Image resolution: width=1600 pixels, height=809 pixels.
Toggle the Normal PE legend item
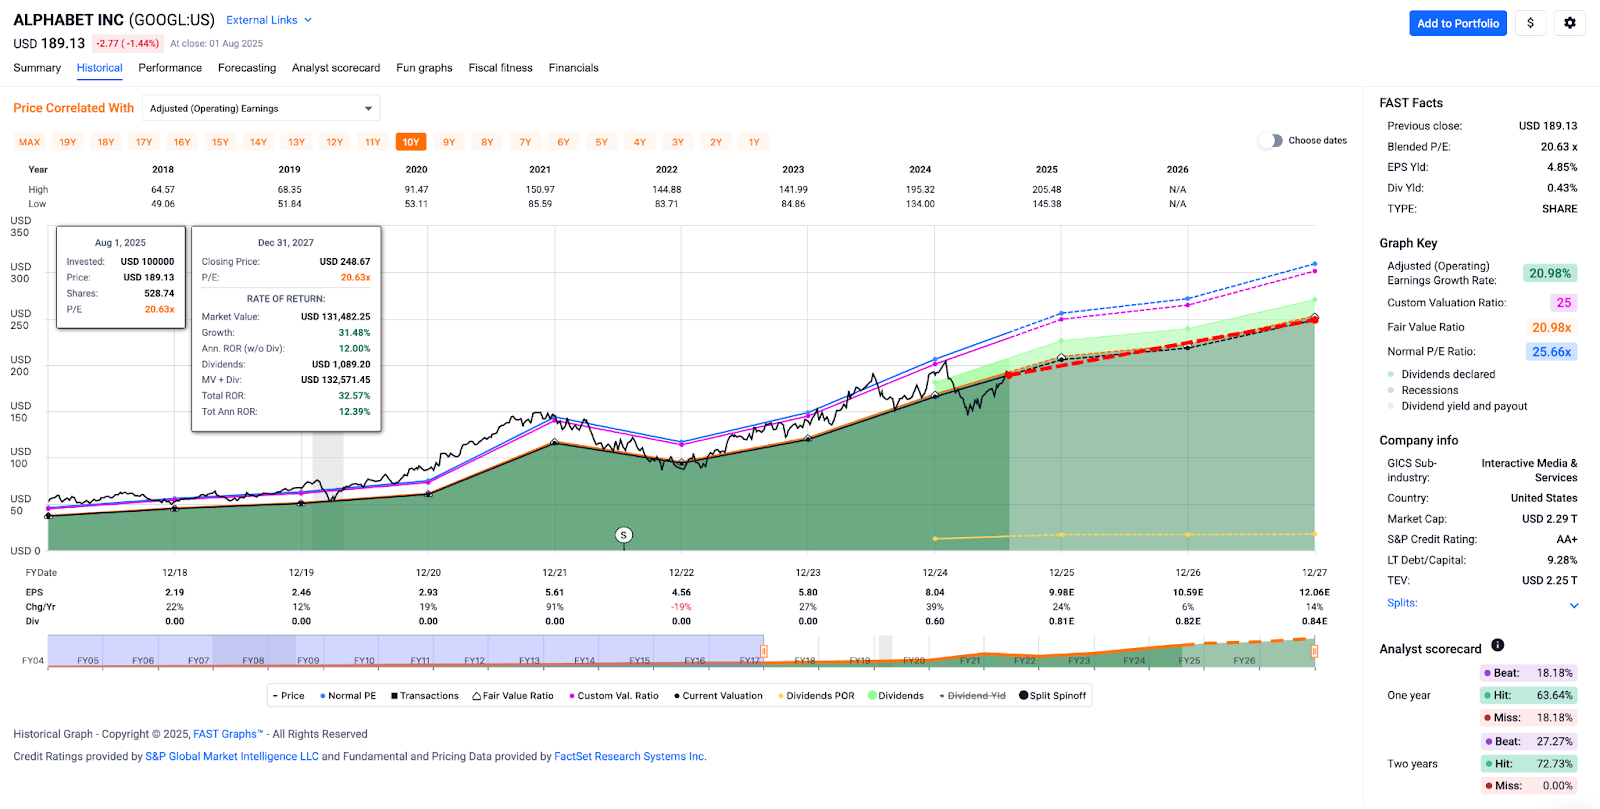coord(348,696)
